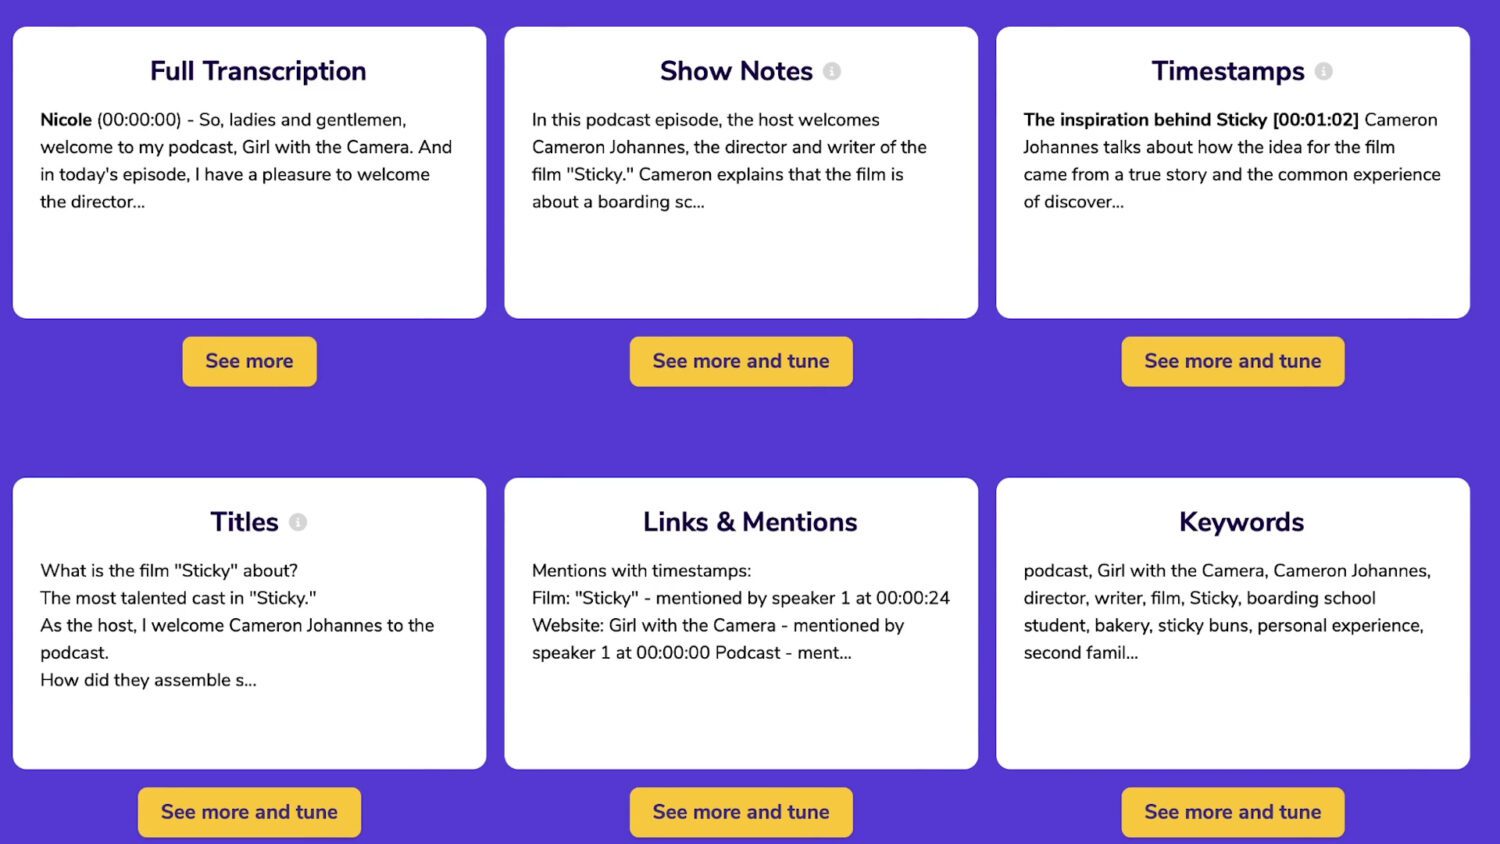Select the Full Transcription heading
1500x844 pixels.
[258, 71]
